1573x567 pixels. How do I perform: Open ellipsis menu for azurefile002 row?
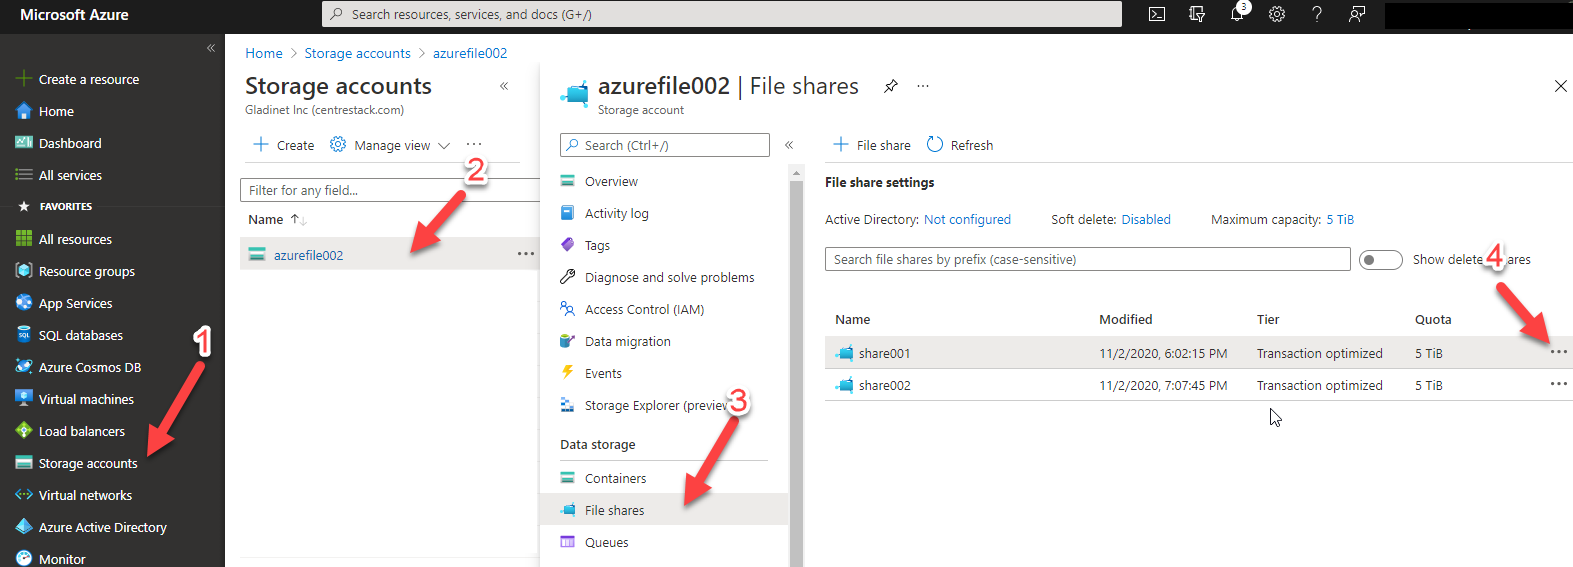(526, 254)
